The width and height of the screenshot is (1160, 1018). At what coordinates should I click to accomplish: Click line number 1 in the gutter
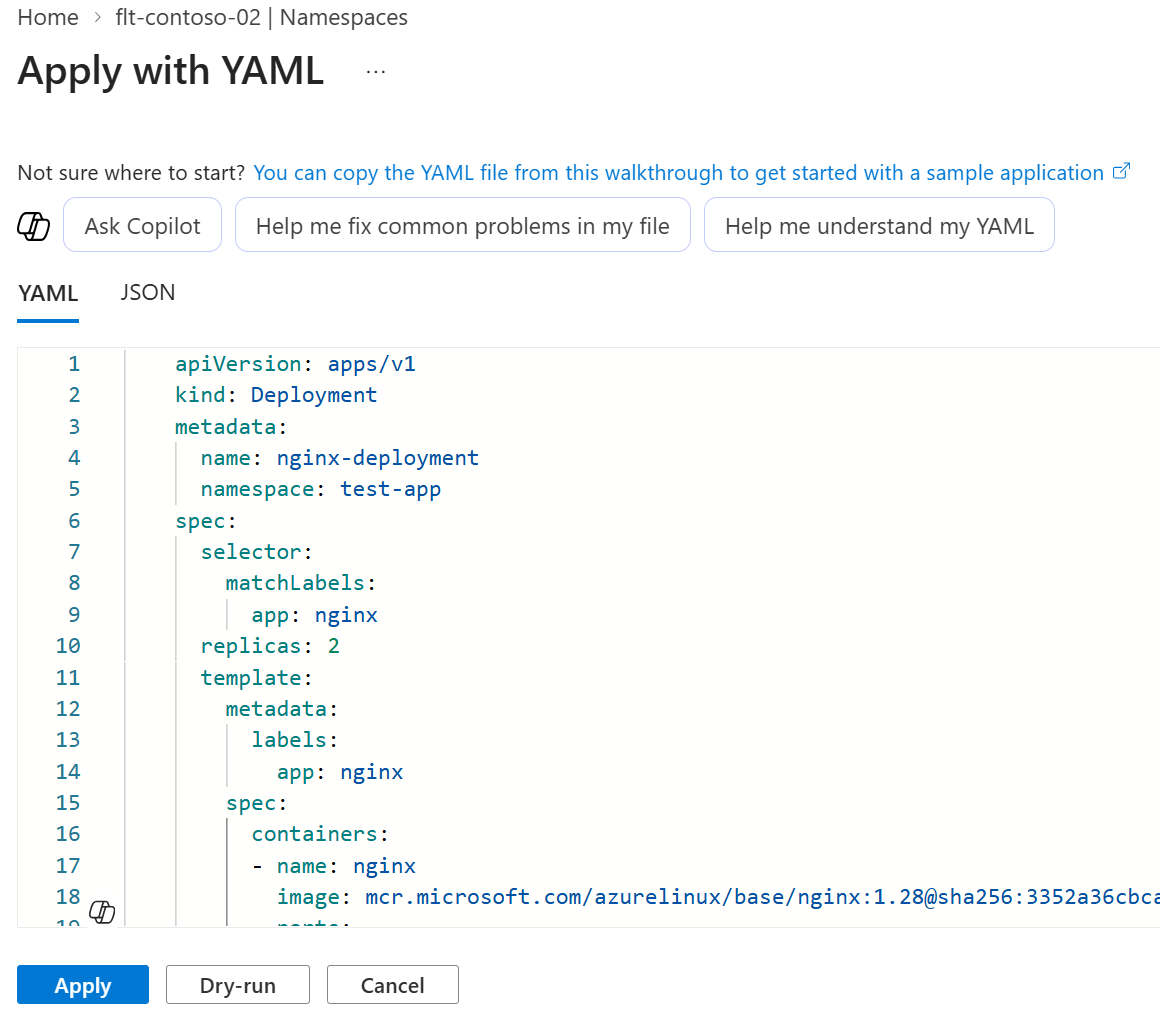[x=74, y=364]
